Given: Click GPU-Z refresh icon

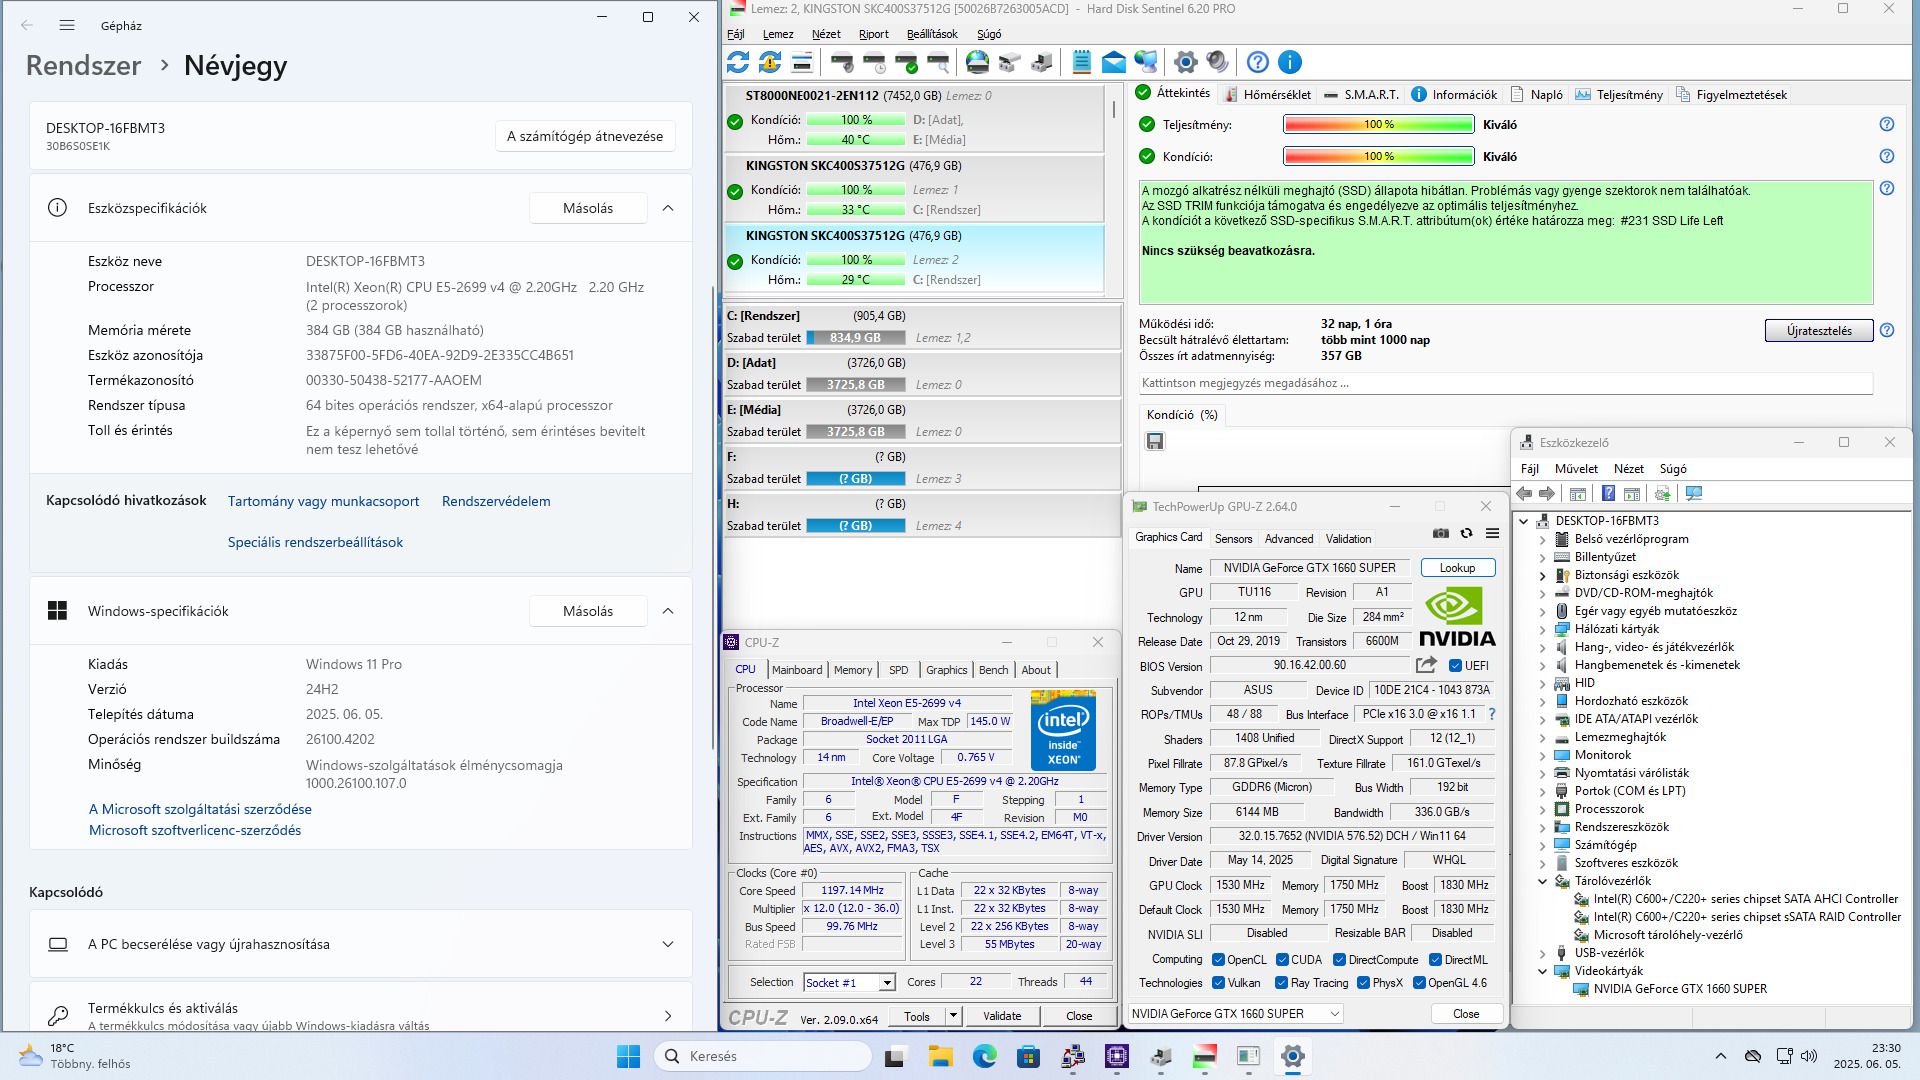Looking at the screenshot, I should (x=1466, y=533).
